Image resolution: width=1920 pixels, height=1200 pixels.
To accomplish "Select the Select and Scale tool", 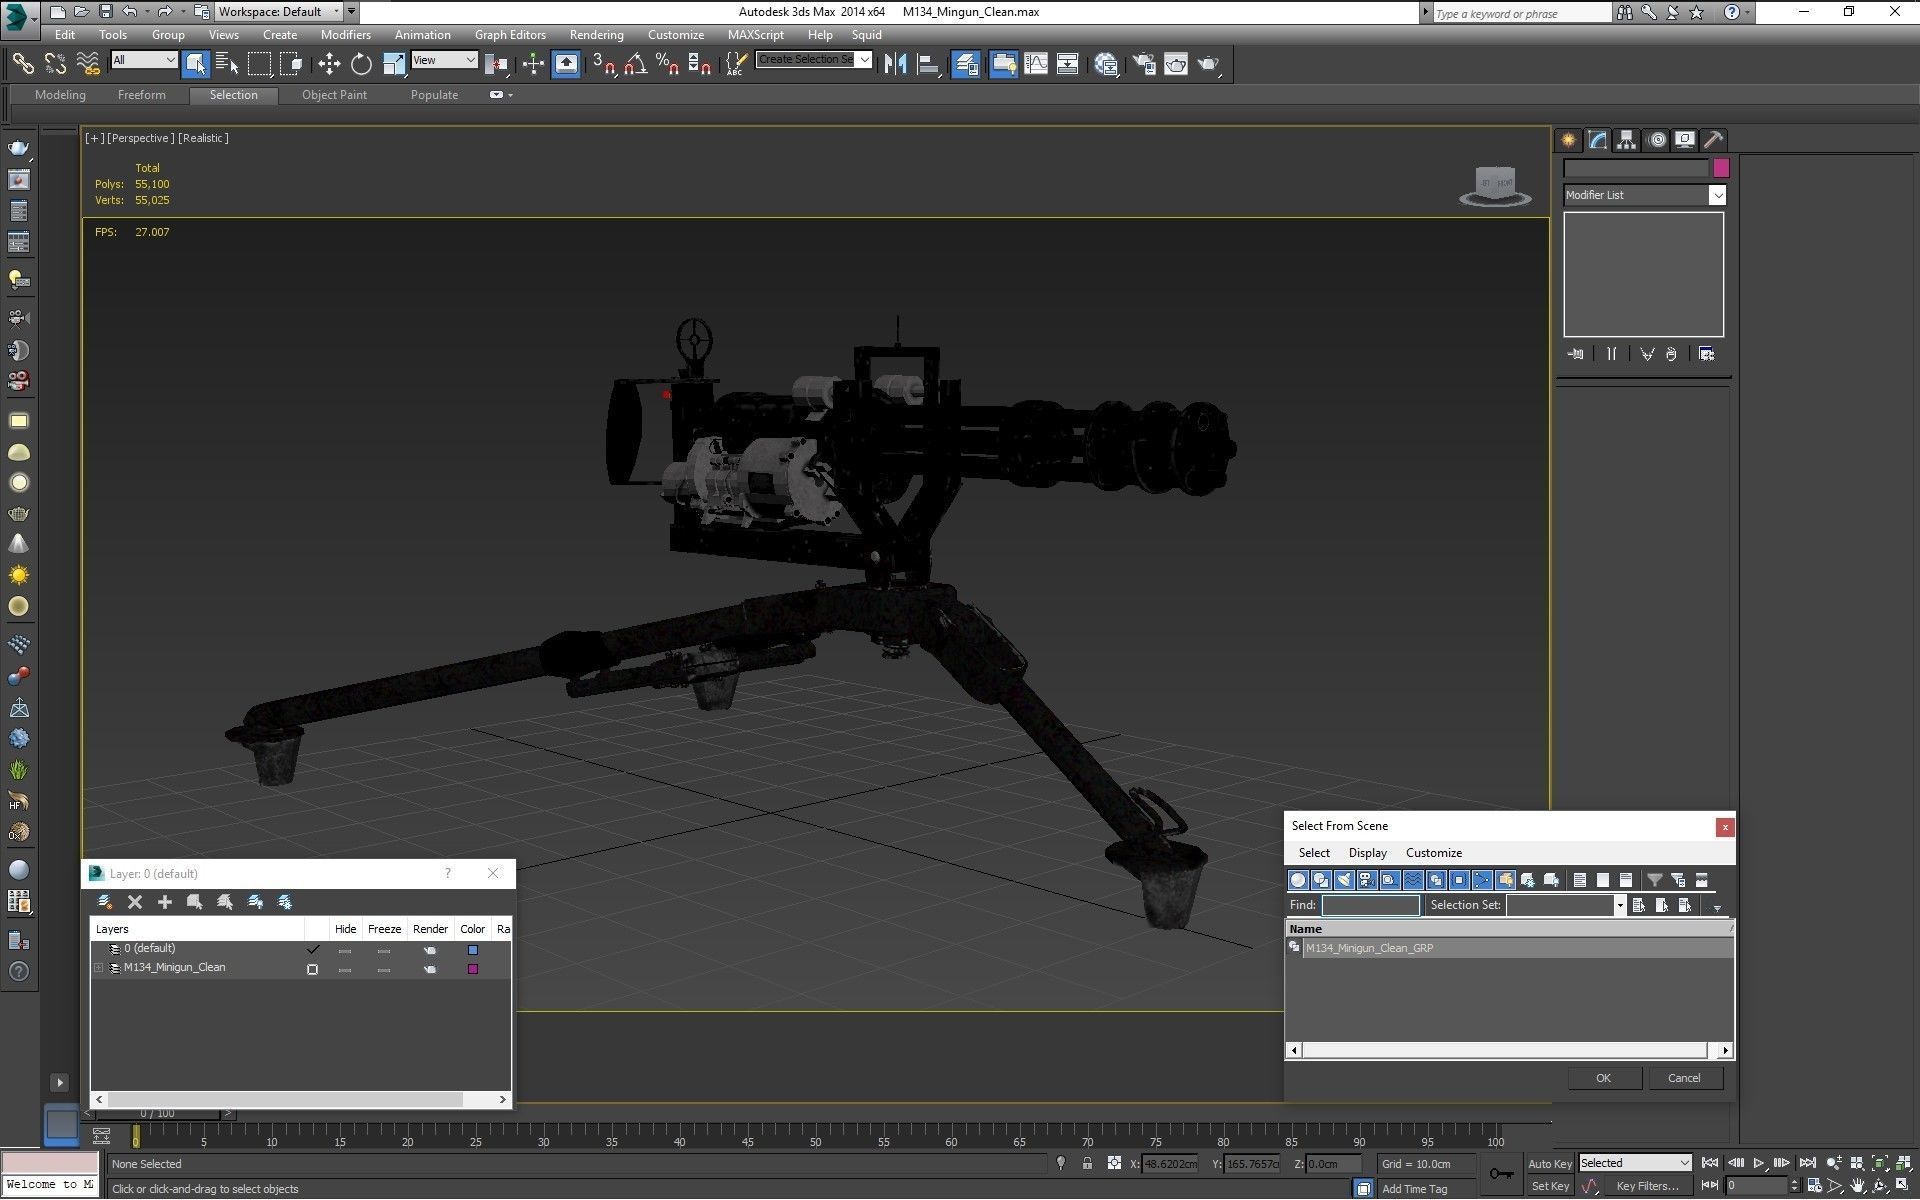I will [x=394, y=64].
